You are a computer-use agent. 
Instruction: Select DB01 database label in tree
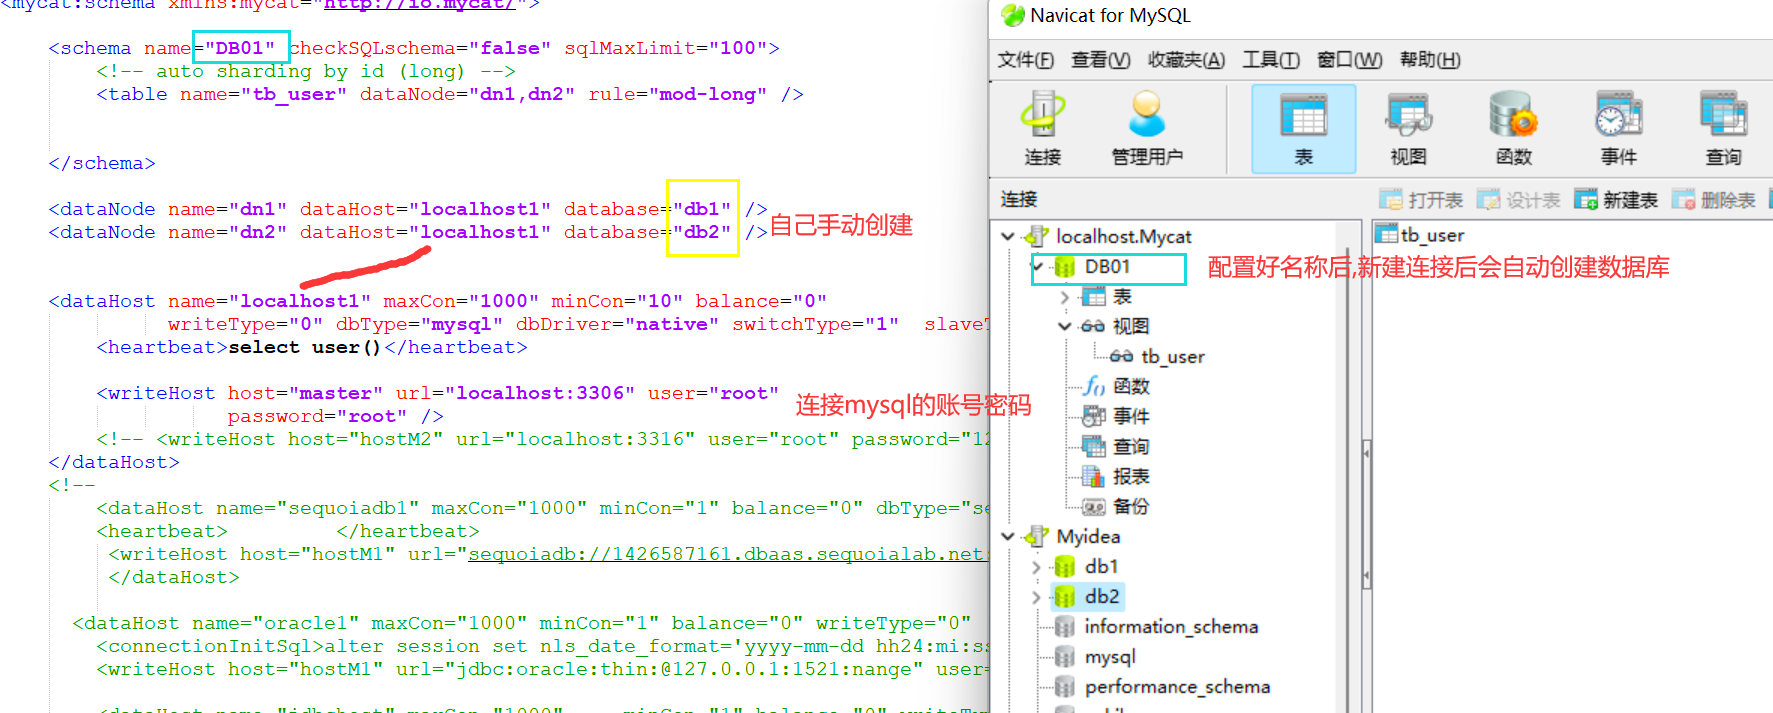tap(1107, 267)
